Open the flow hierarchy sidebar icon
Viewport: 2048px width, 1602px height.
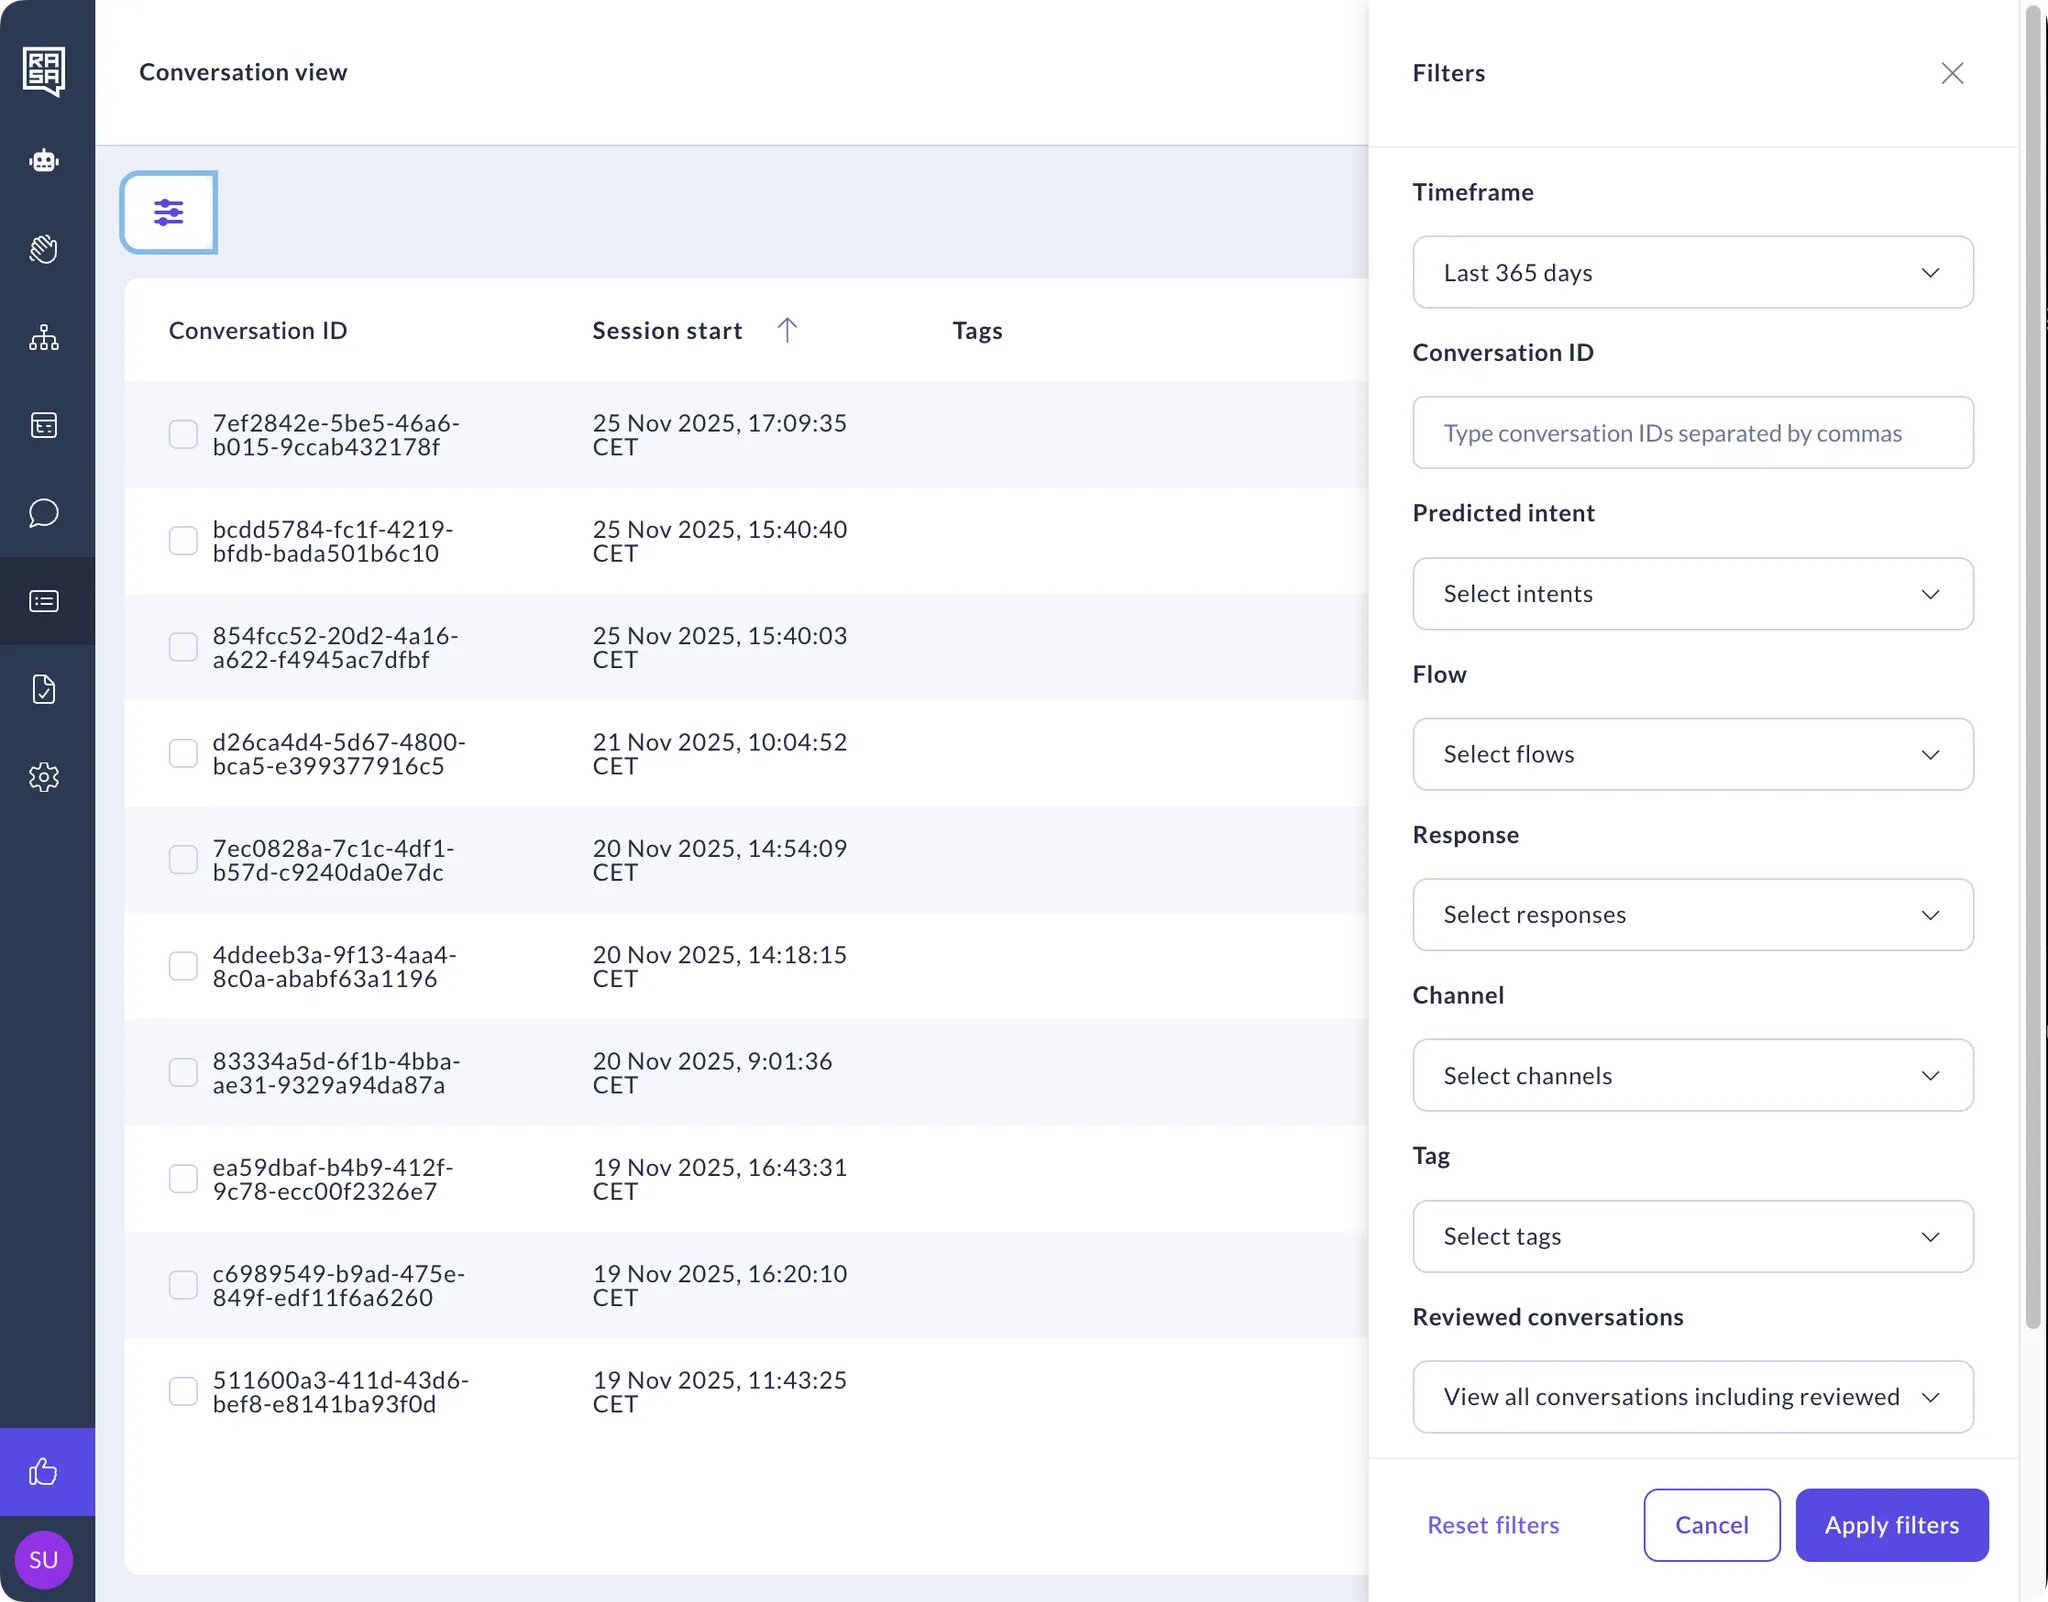pos(44,337)
